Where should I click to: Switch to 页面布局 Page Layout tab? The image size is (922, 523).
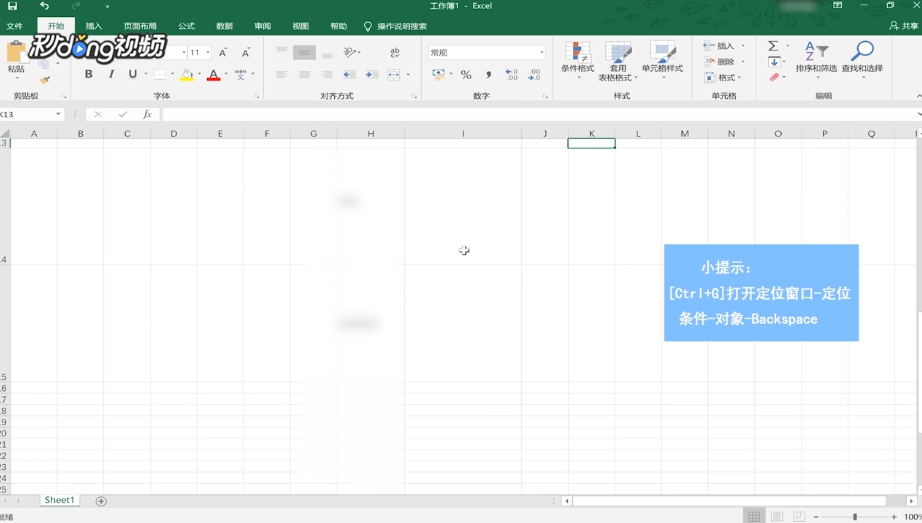click(x=140, y=26)
